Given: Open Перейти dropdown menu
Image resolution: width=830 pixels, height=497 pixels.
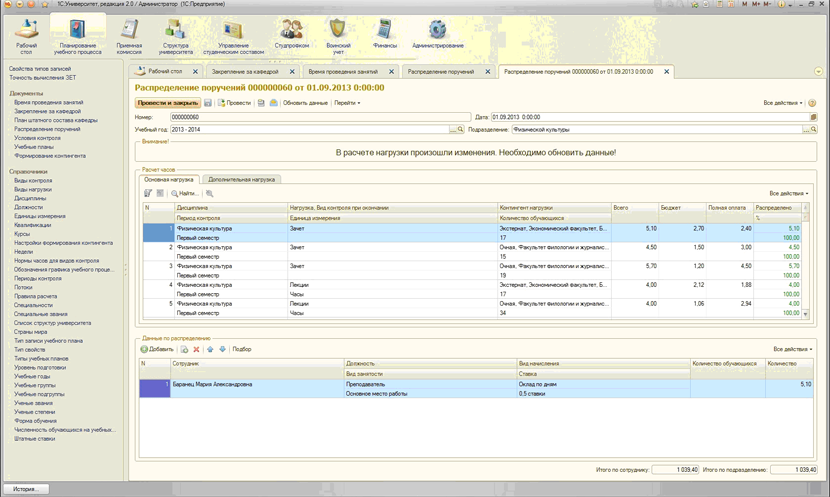Looking at the screenshot, I should click(x=347, y=103).
